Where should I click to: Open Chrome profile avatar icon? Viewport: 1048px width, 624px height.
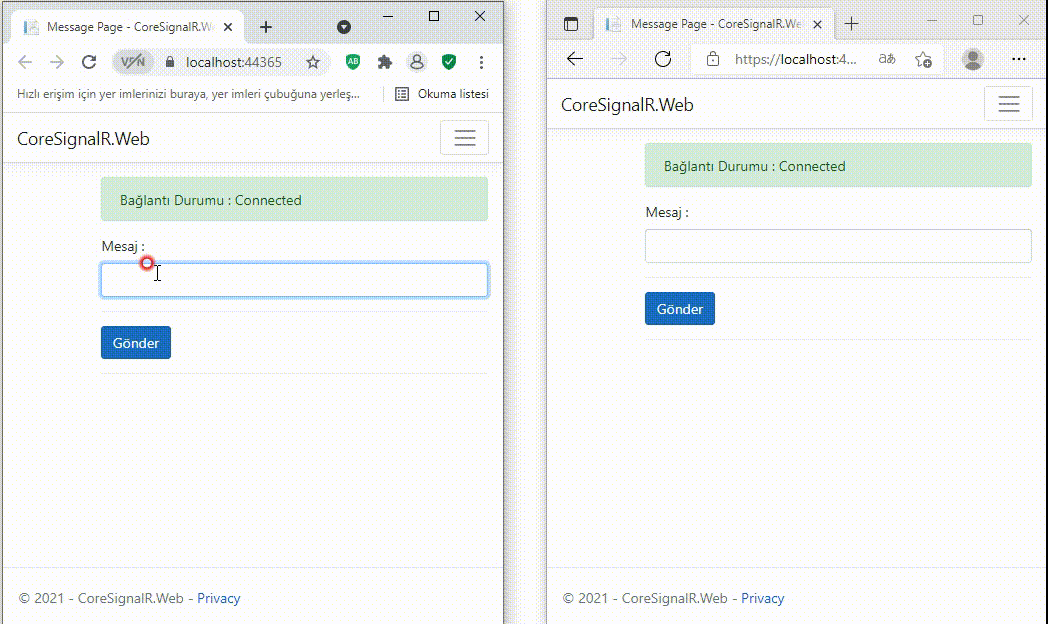417,62
